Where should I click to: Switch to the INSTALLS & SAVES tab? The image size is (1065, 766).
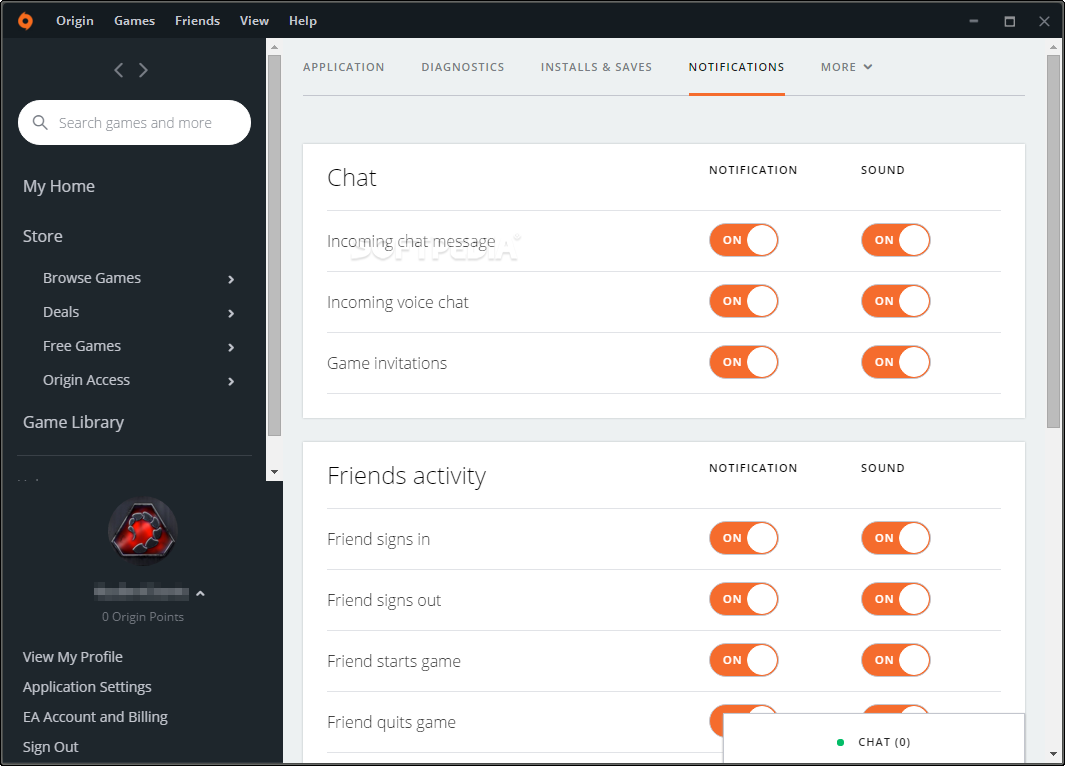pyautogui.click(x=596, y=67)
